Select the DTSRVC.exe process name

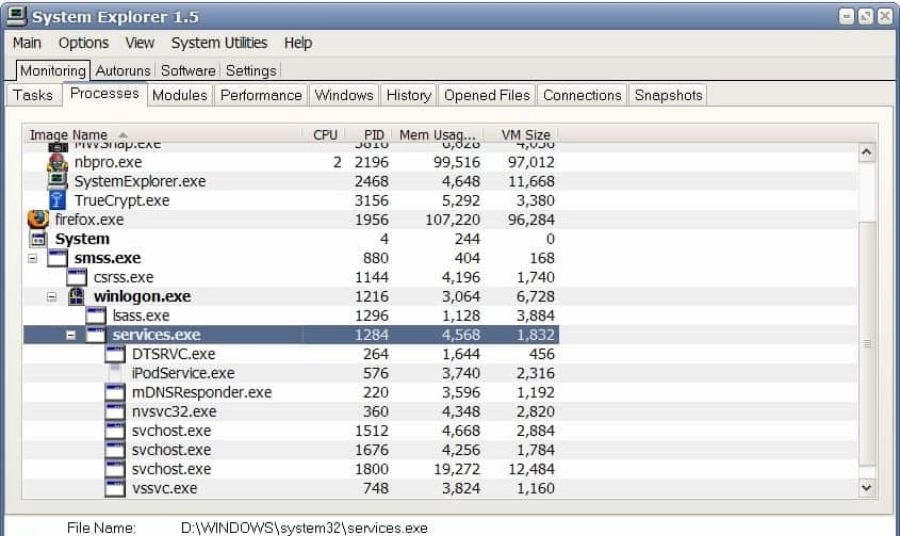173,354
